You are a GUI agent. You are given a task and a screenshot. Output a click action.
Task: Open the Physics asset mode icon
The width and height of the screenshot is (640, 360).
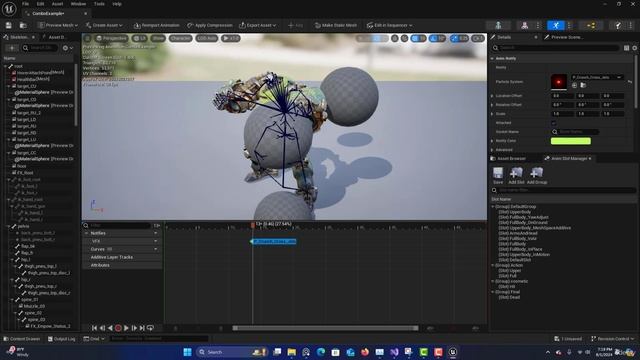[618, 25]
